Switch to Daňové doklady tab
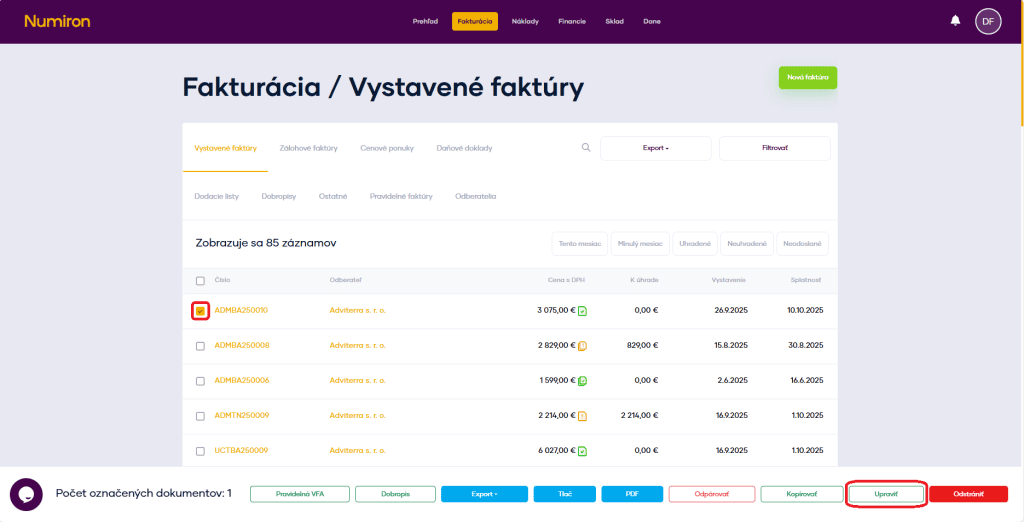The image size is (1024, 522). click(464, 148)
